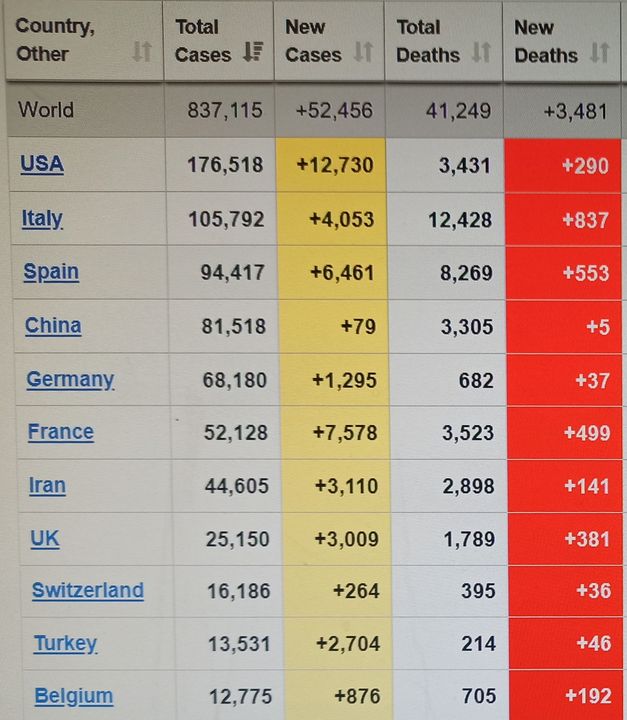Sort by Country, Other column arrows
The width and height of the screenshot is (627, 720).
tap(141, 51)
